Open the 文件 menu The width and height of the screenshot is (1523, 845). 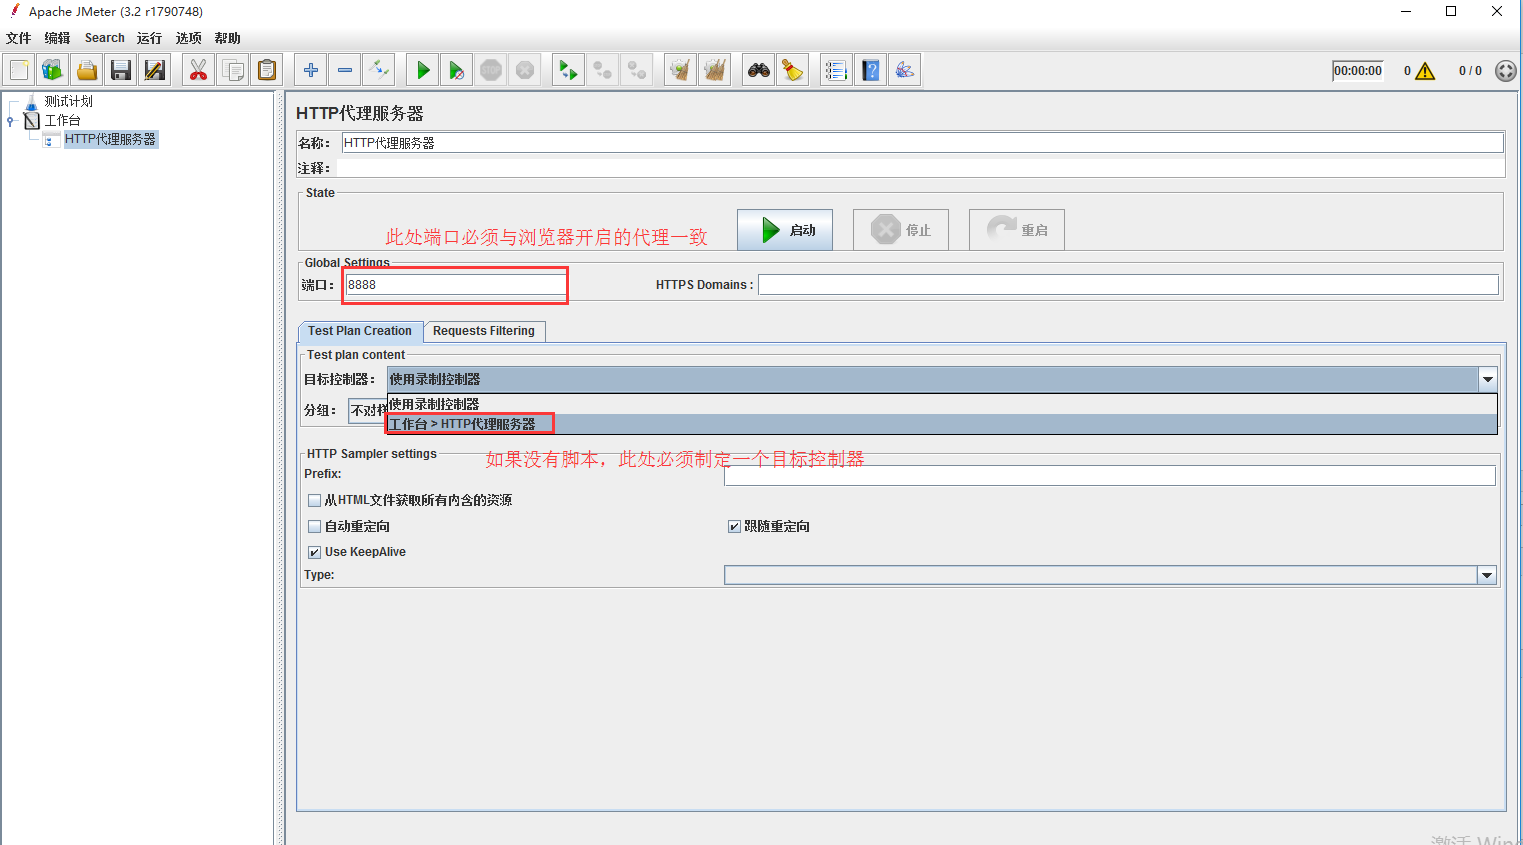[18, 38]
